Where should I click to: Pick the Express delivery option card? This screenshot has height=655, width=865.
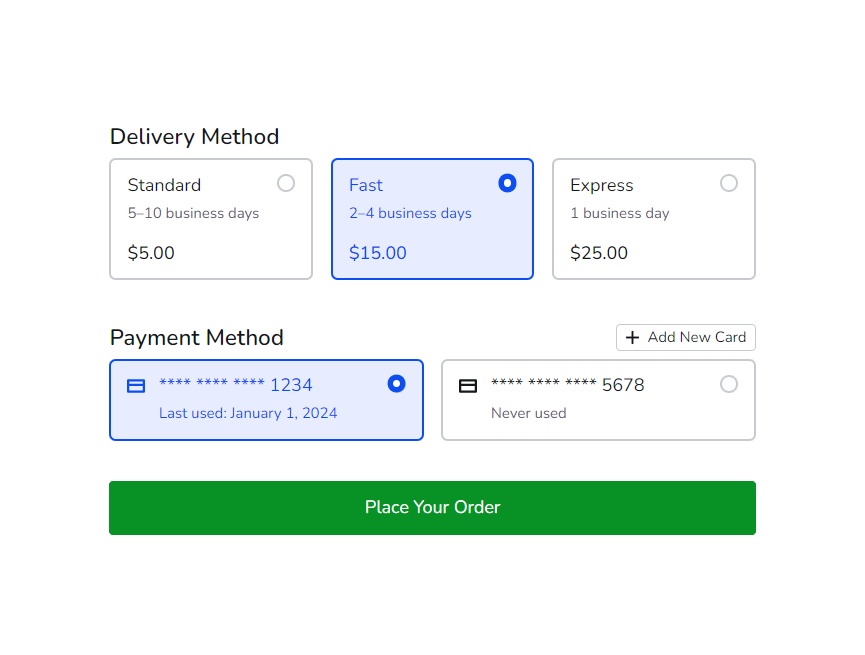click(x=654, y=219)
